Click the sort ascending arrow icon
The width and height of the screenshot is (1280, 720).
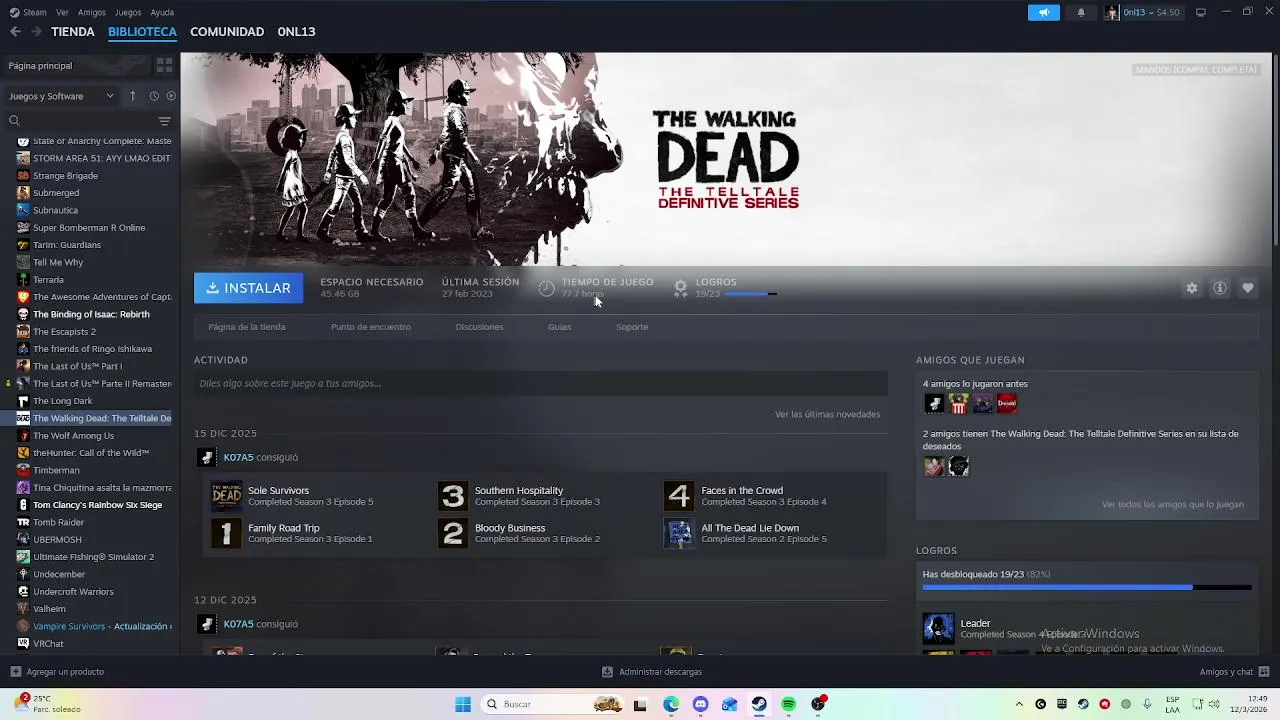(132, 96)
